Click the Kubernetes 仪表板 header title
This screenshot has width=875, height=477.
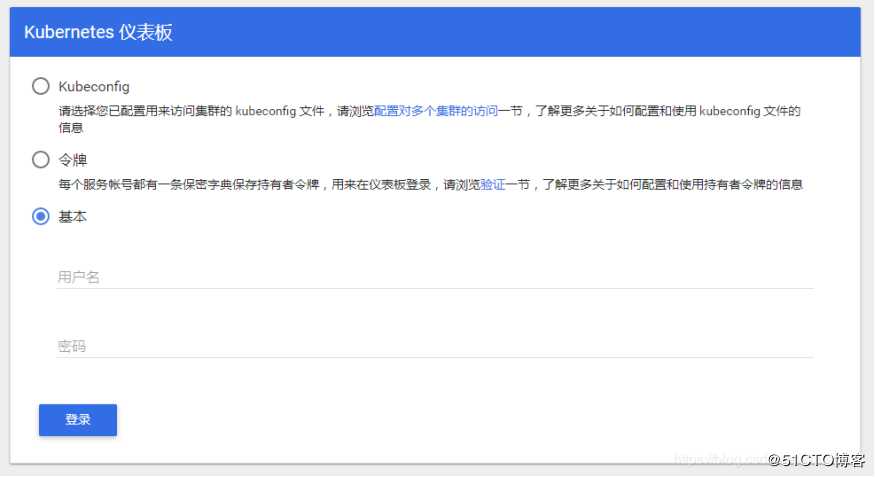[98, 32]
